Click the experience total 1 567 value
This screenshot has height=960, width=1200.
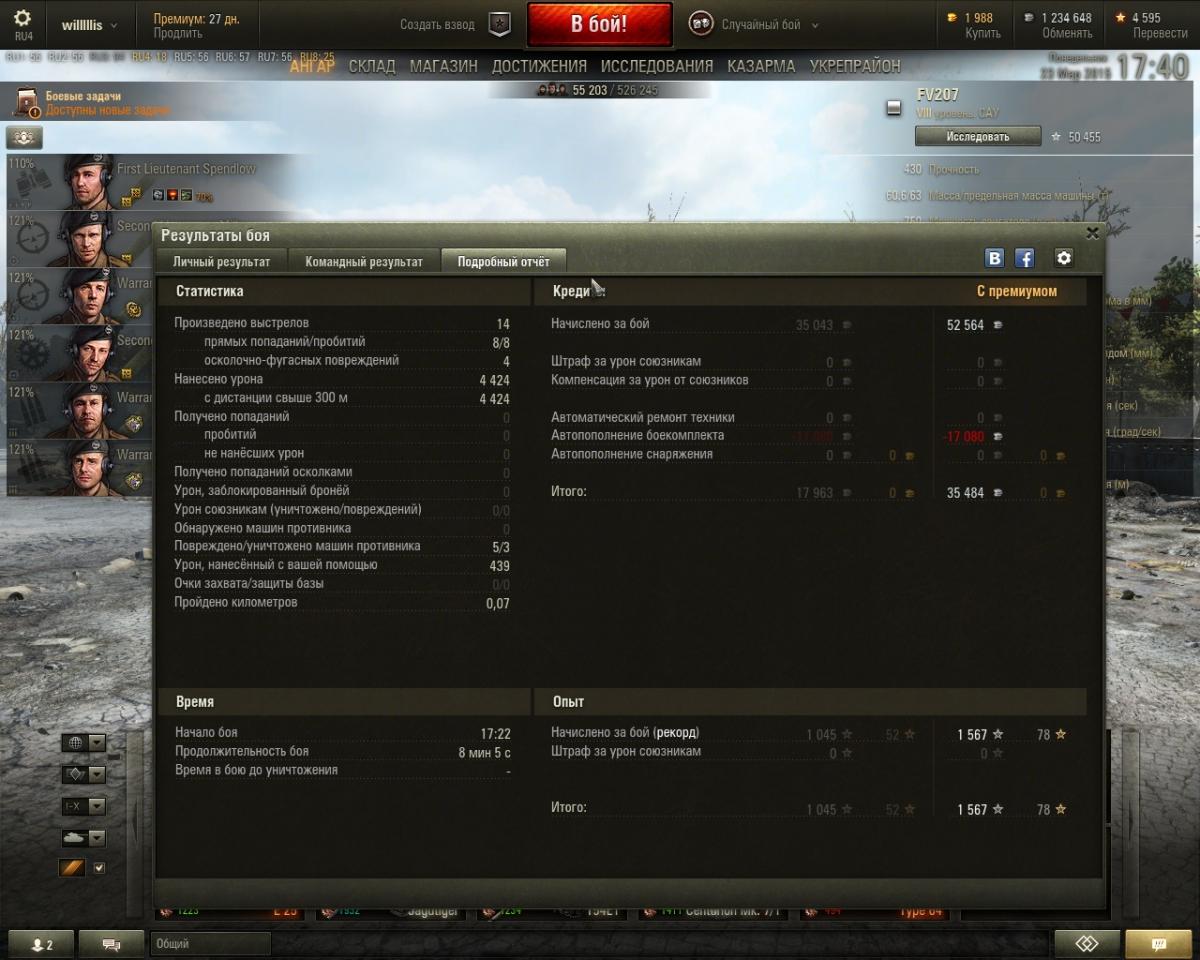(971, 810)
